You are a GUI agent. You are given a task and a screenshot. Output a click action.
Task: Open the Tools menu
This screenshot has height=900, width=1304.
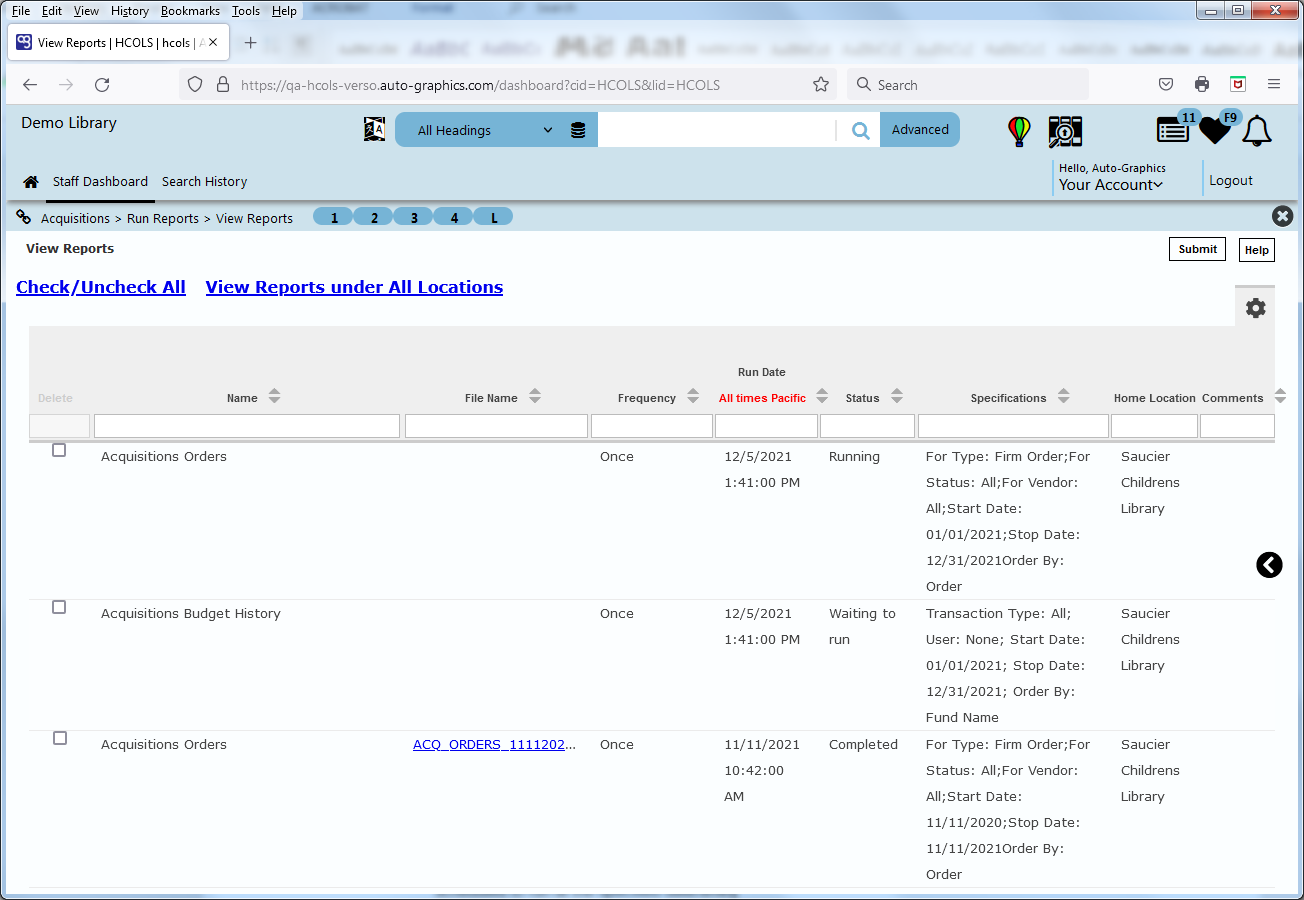(246, 11)
